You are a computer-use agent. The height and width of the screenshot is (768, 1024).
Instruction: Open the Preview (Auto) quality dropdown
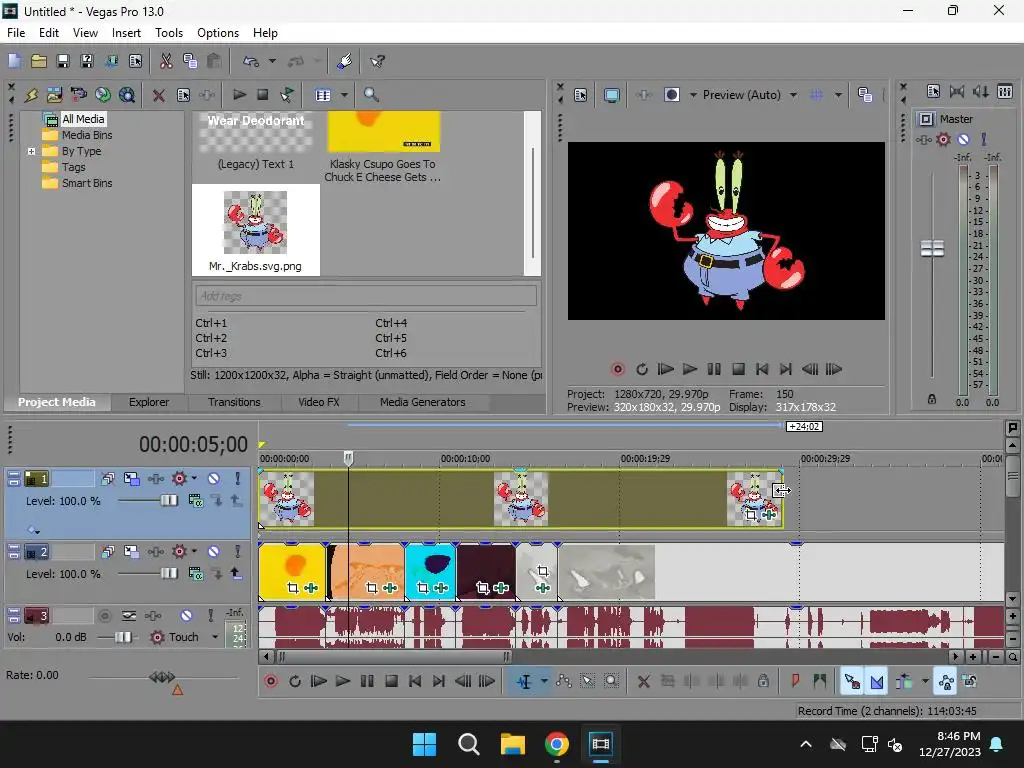793,95
